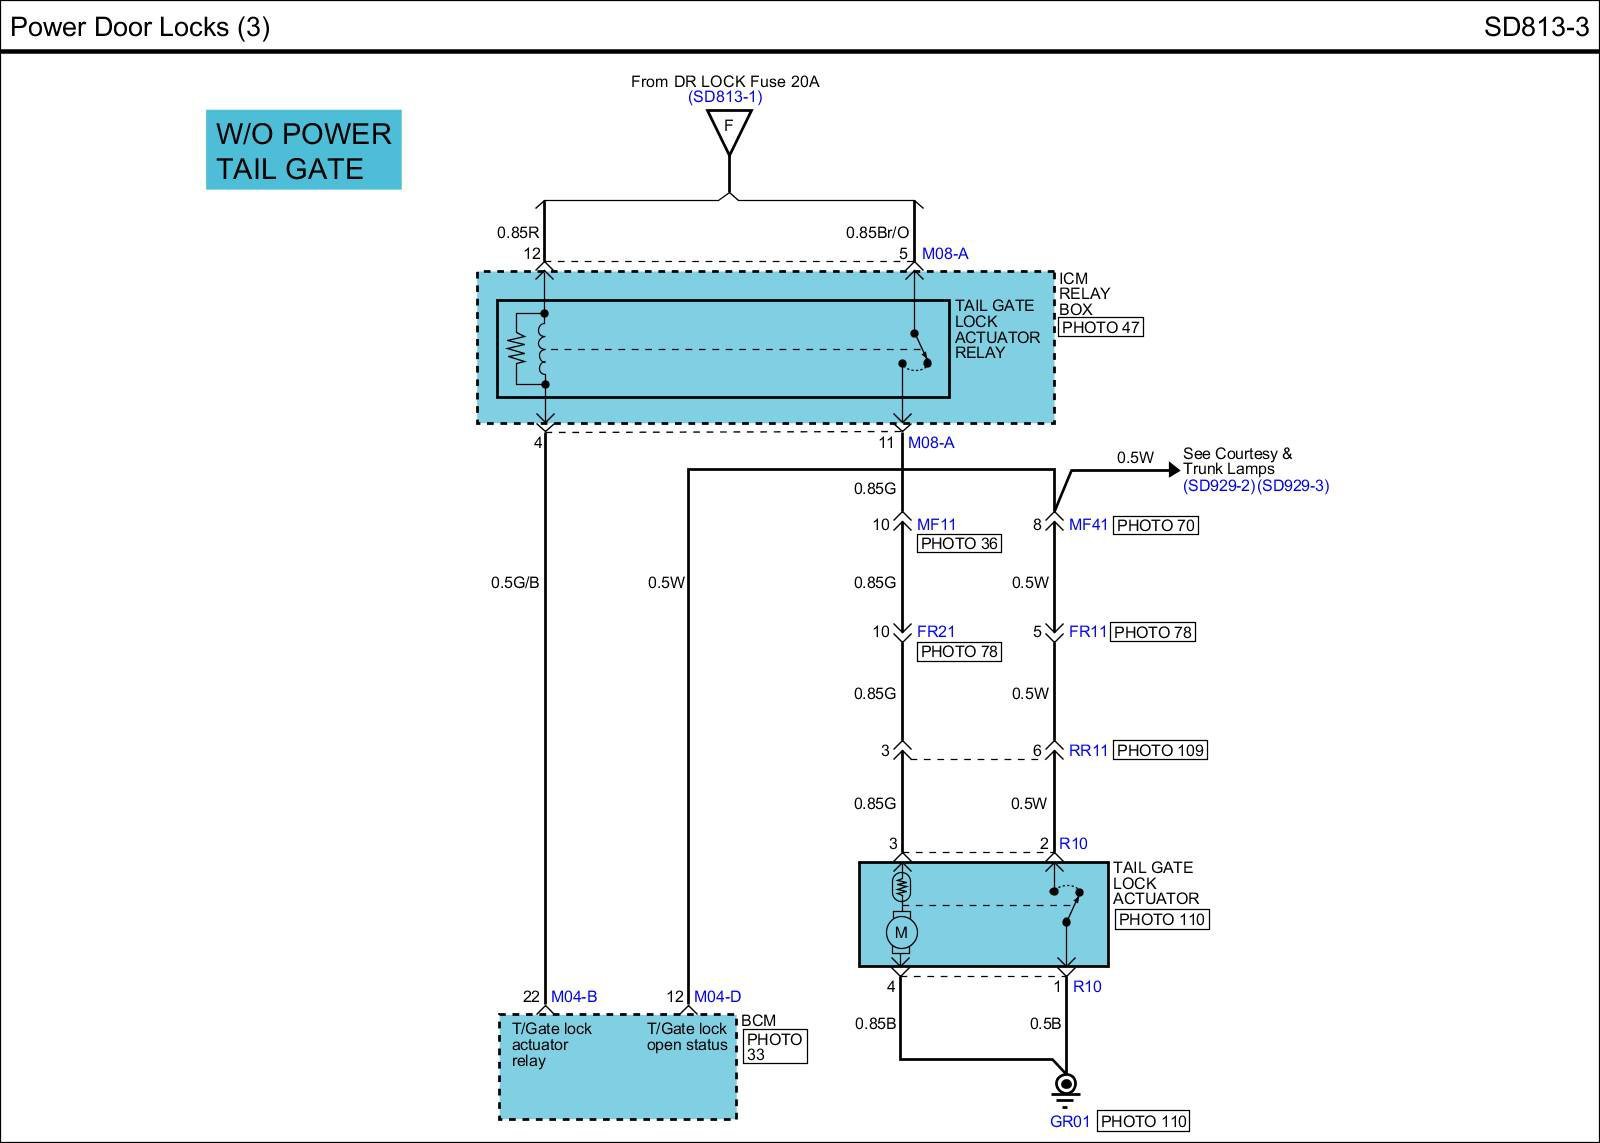The height and width of the screenshot is (1143, 1600).
Task: View PHOTO 33 for the BCM
Action: pos(775,1047)
